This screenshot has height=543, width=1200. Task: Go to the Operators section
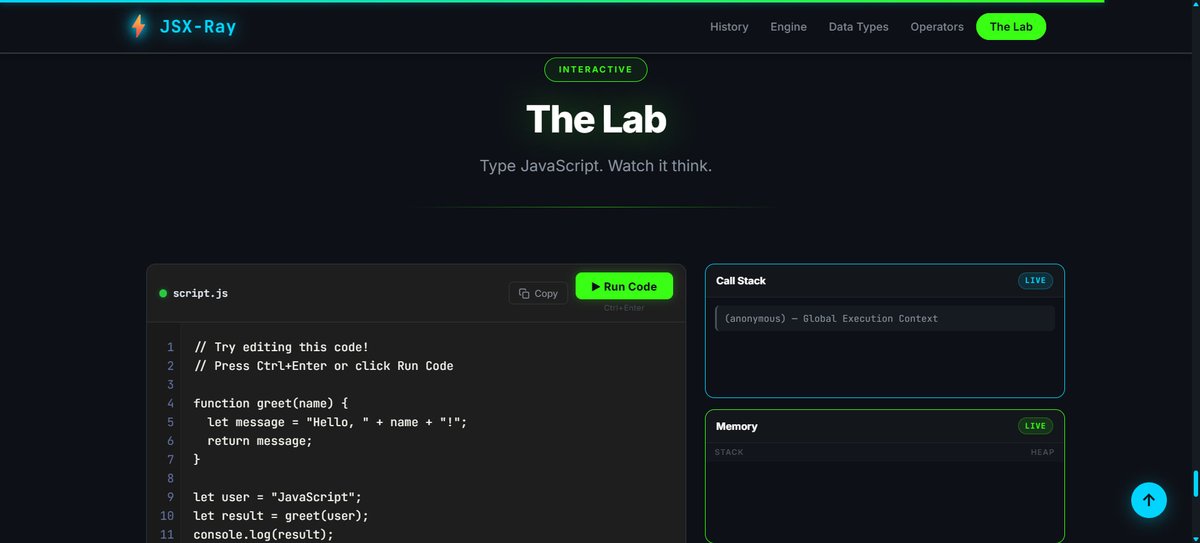tap(937, 27)
